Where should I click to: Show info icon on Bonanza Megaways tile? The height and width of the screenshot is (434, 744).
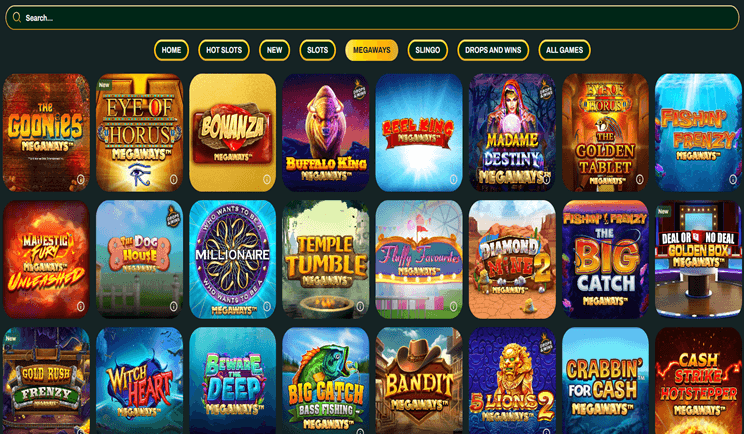[x=267, y=179]
